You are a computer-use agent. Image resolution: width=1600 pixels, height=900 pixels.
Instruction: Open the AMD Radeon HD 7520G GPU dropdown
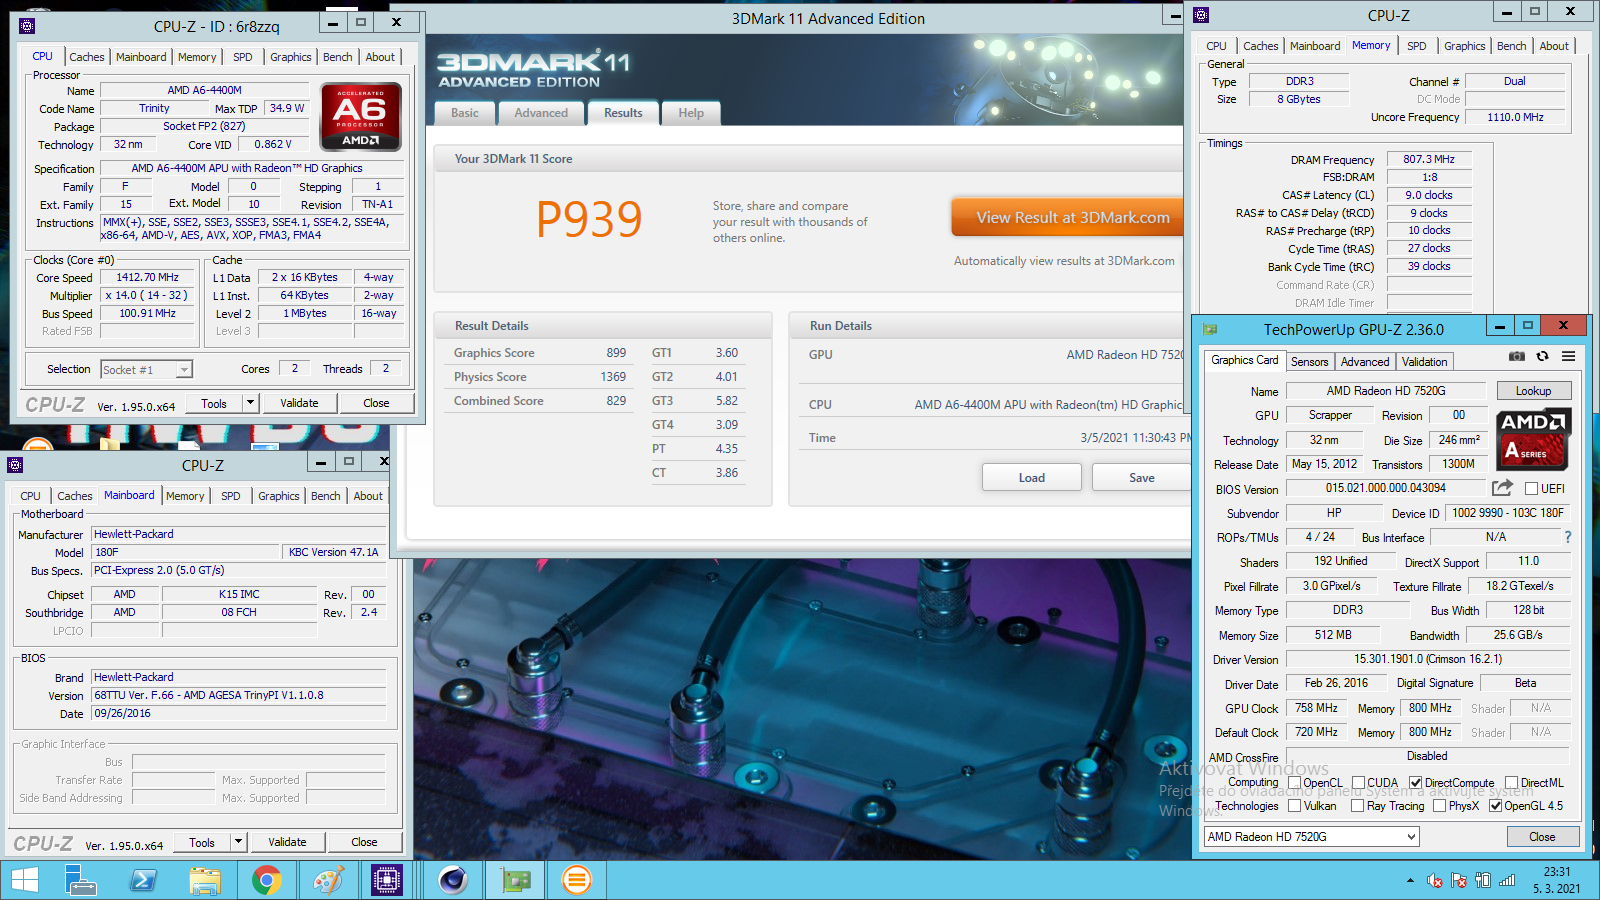(1311, 837)
